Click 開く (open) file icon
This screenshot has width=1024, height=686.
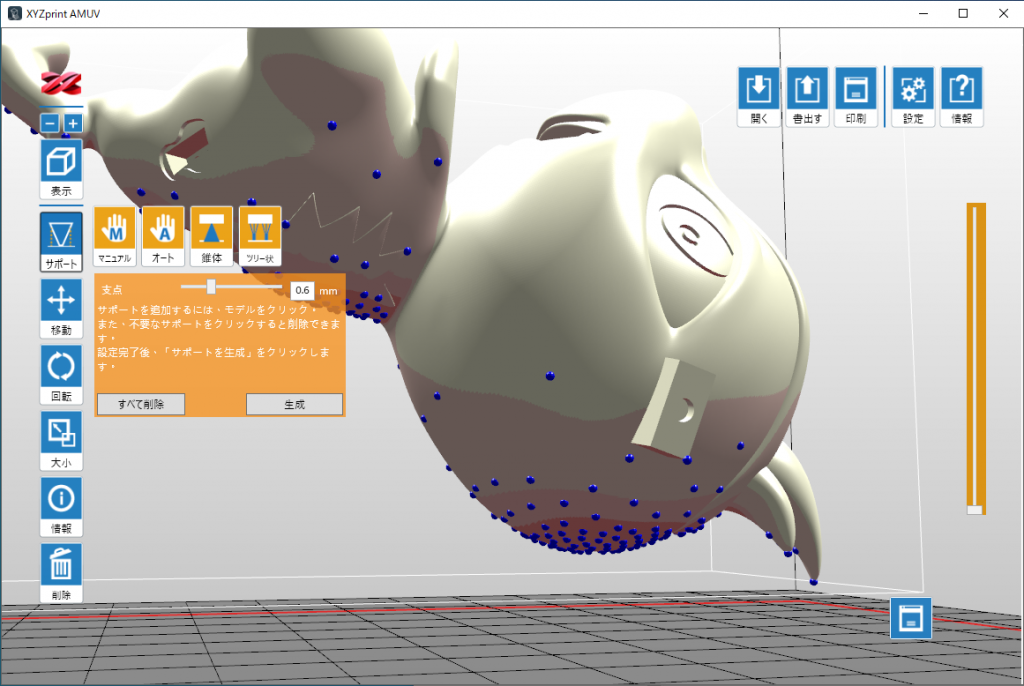(x=759, y=97)
